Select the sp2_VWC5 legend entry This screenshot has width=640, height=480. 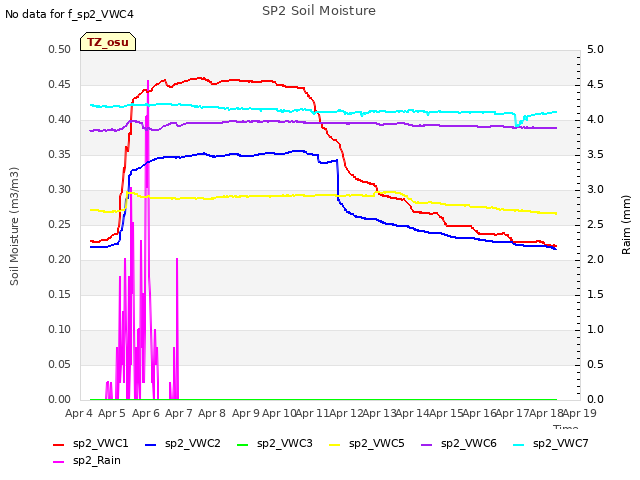(x=367, y=443)
